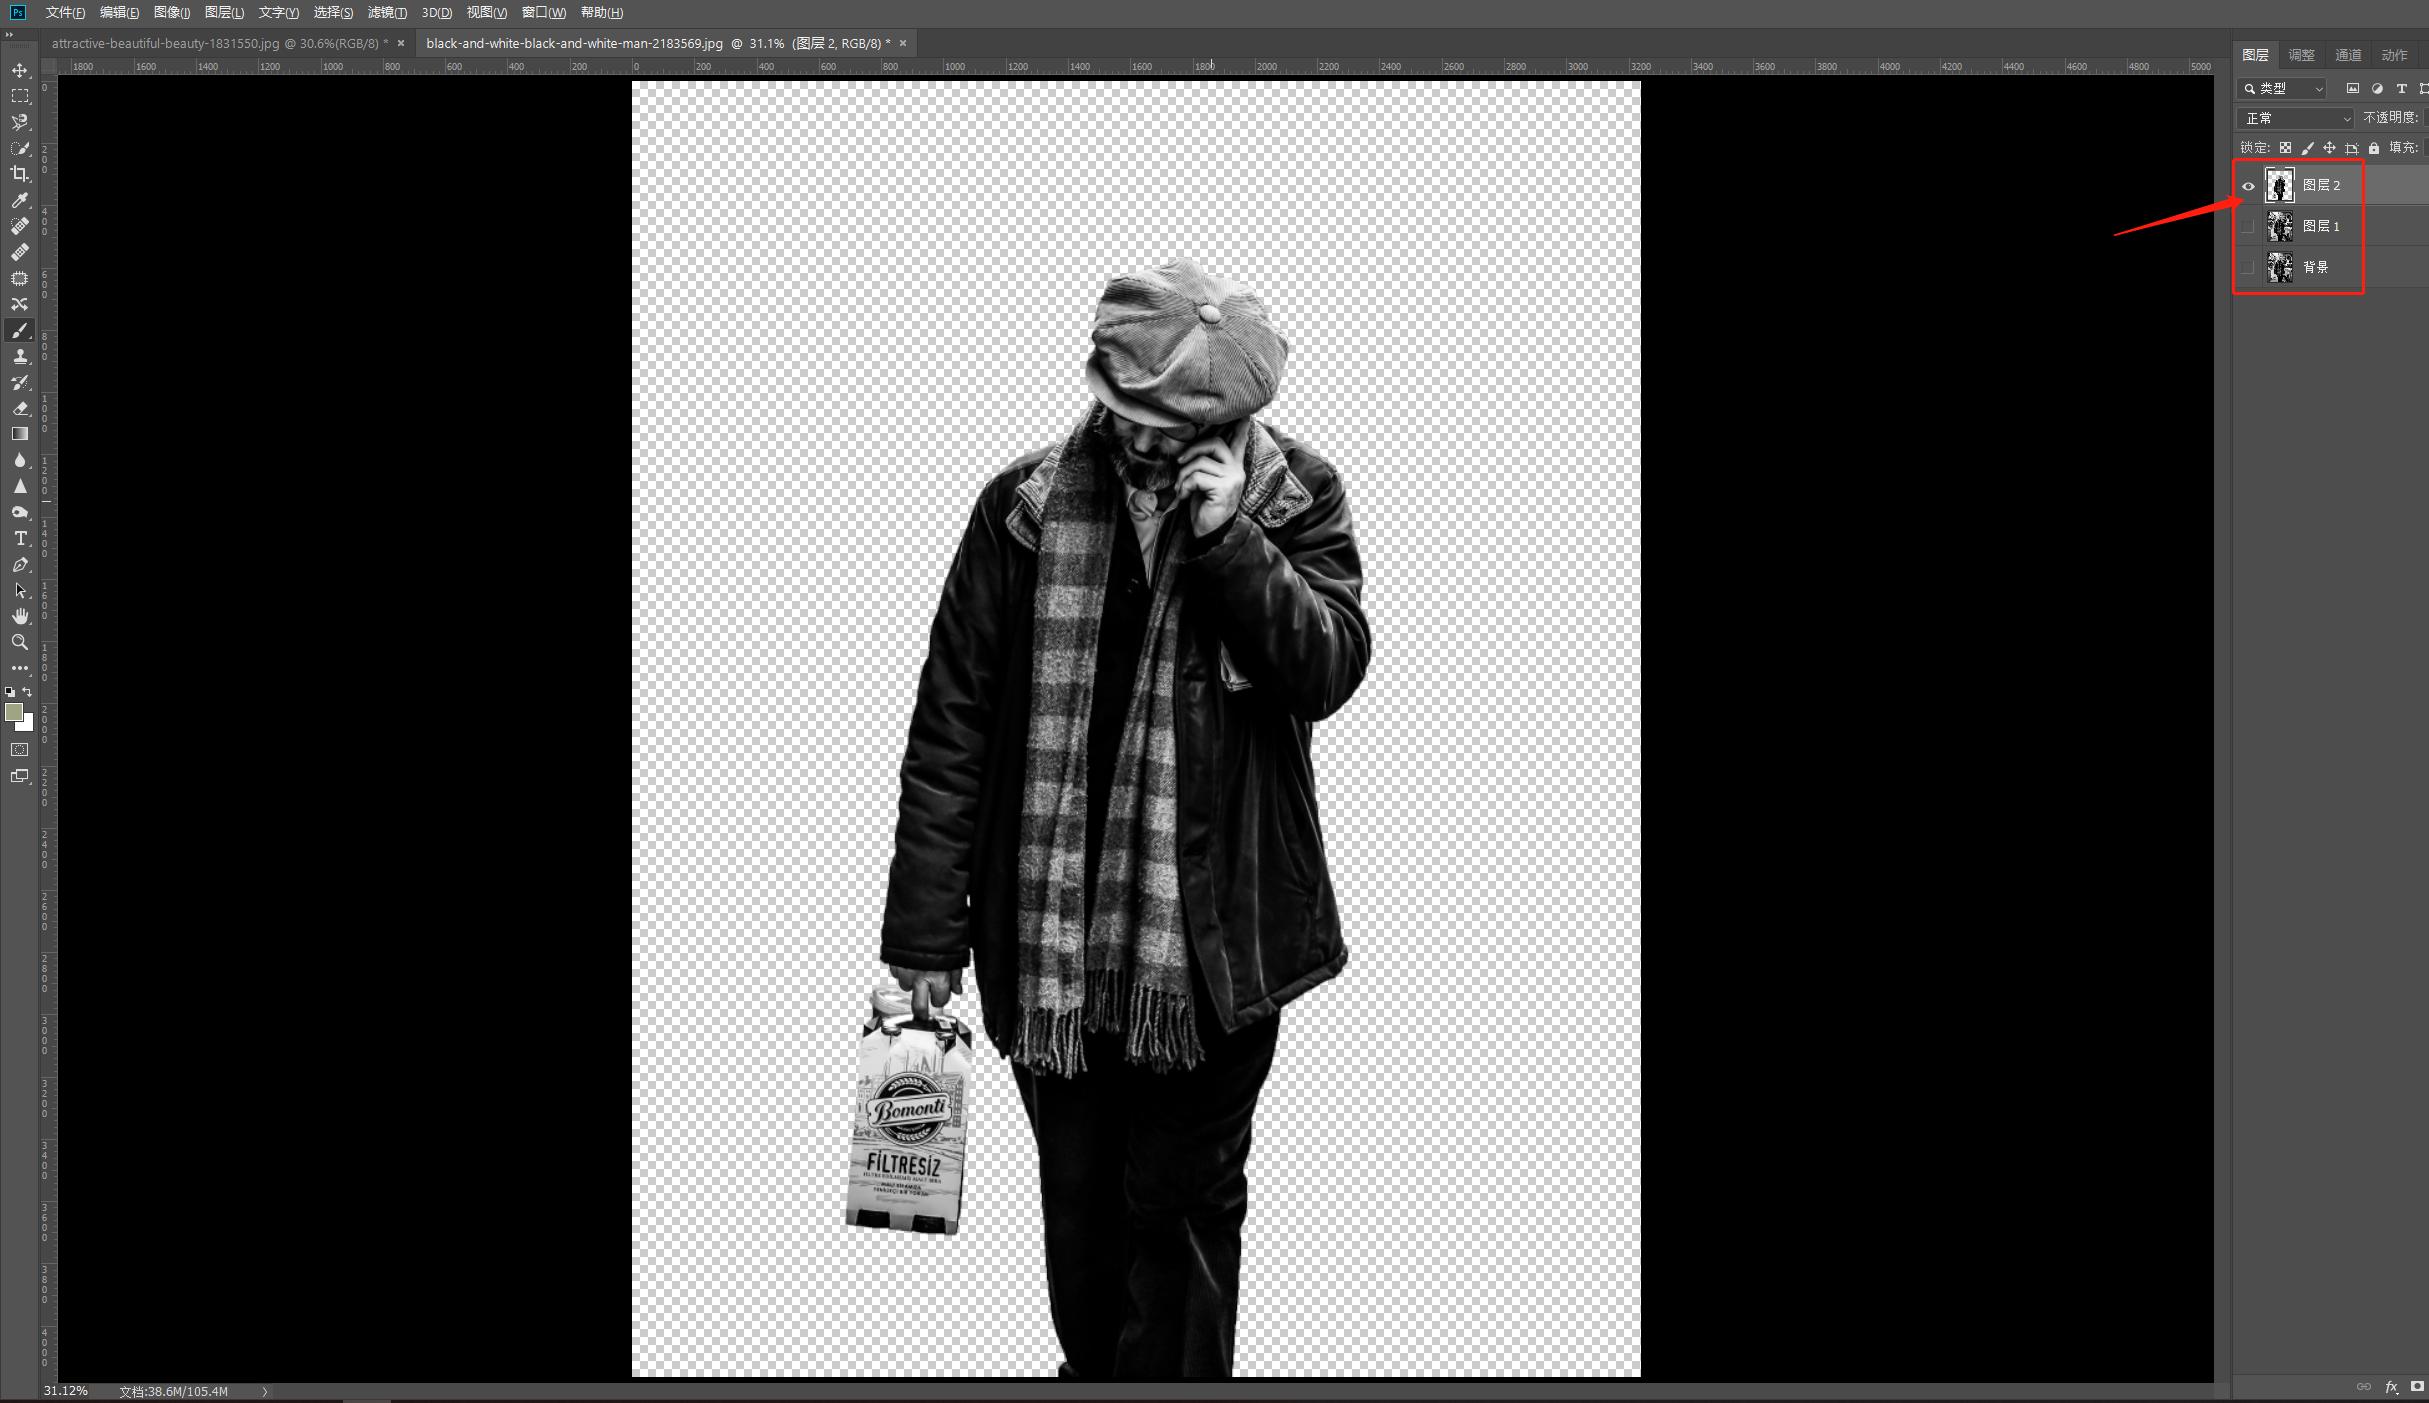Image resolution: width=2429 pixels, height=1403 pixels.
Task: Select the Eyedropper tool
Action: [19, 200]
